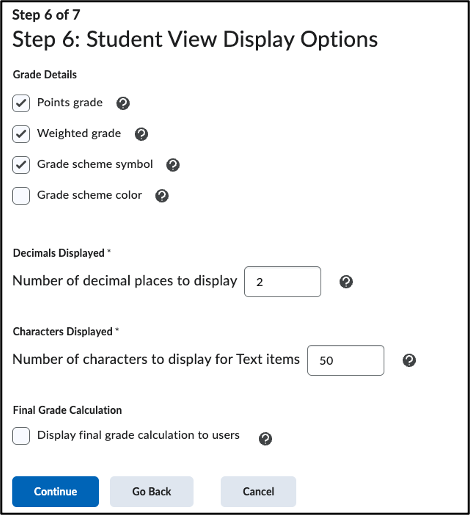Click the Grade Details section label
Image resolution: width=470 pixels, height=516 pixels.
click(x=45, y=74)
